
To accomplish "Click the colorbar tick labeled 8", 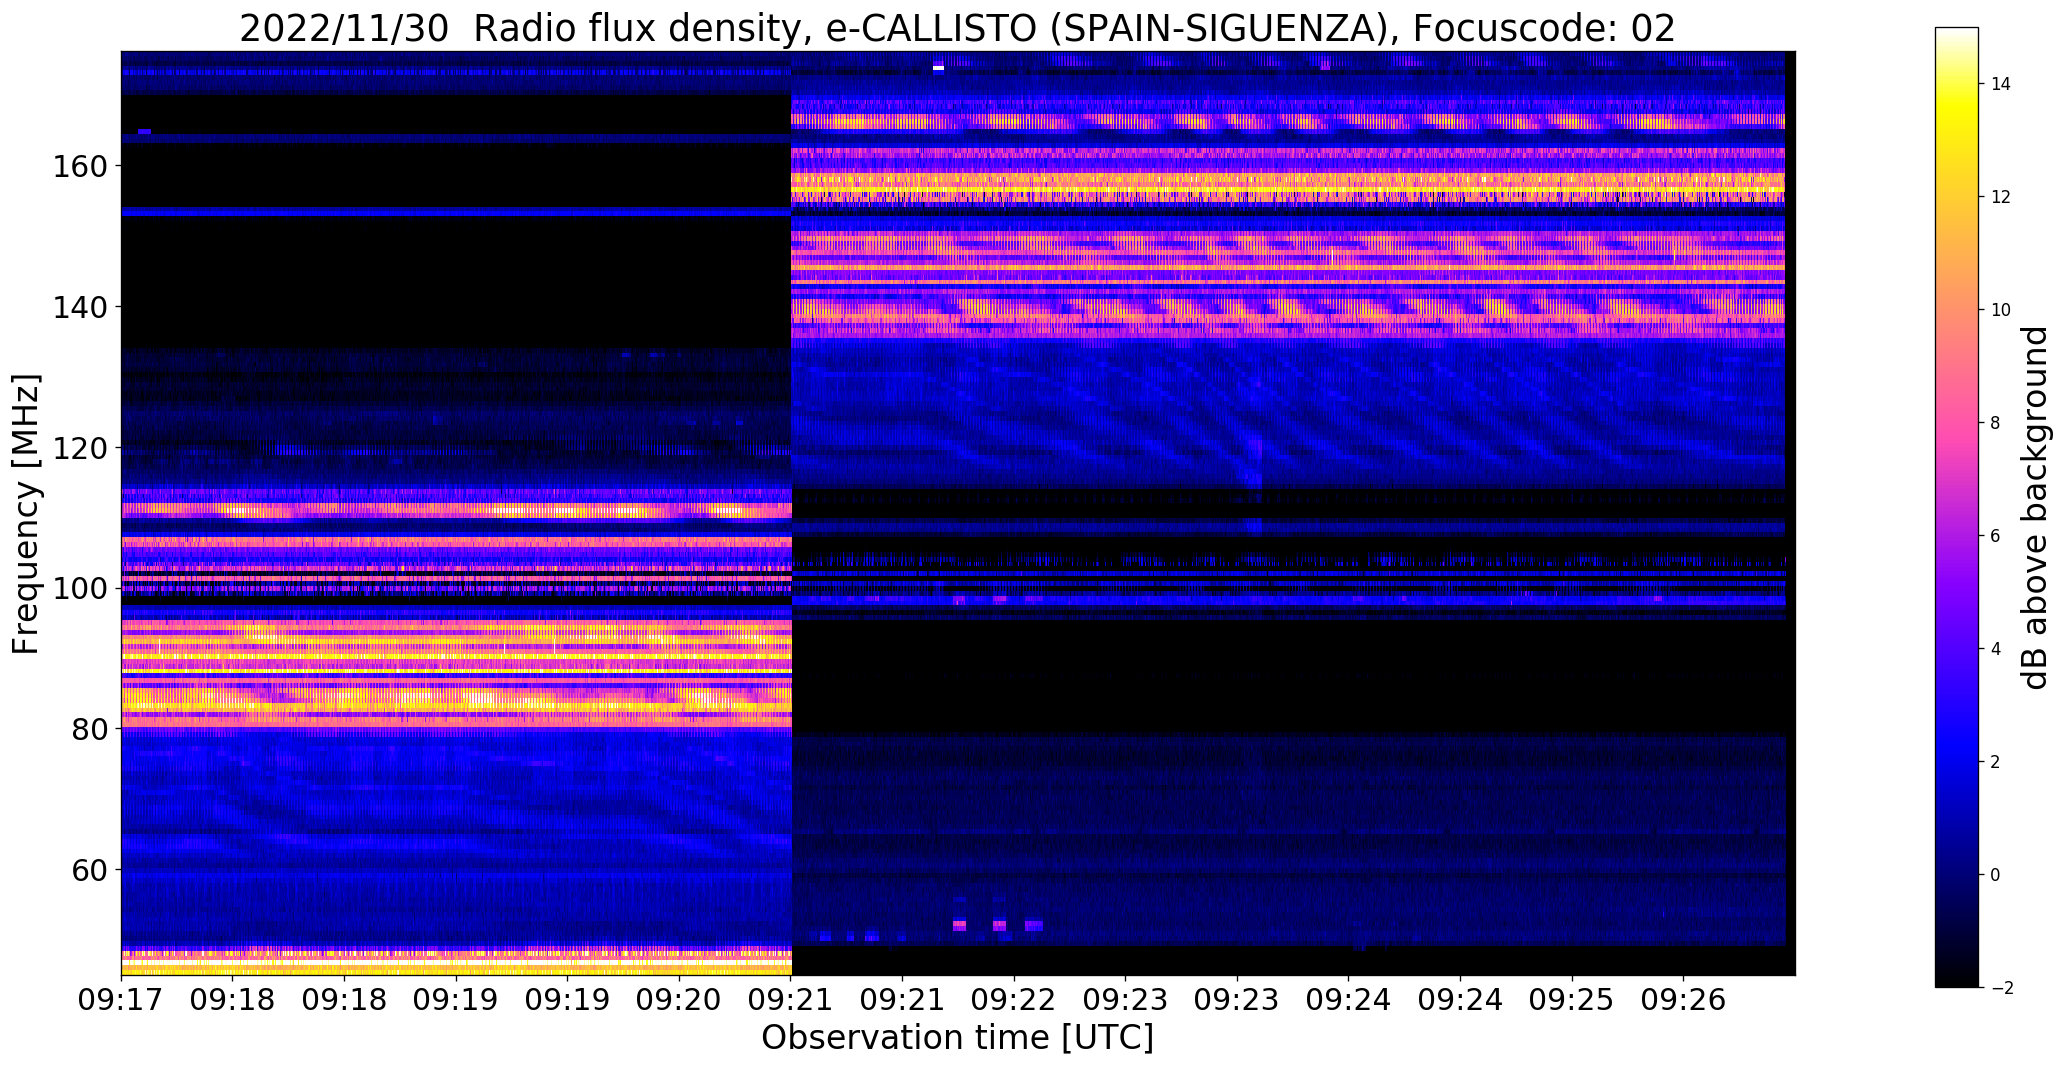I will pyautogui.click(x=1995, y=423).
